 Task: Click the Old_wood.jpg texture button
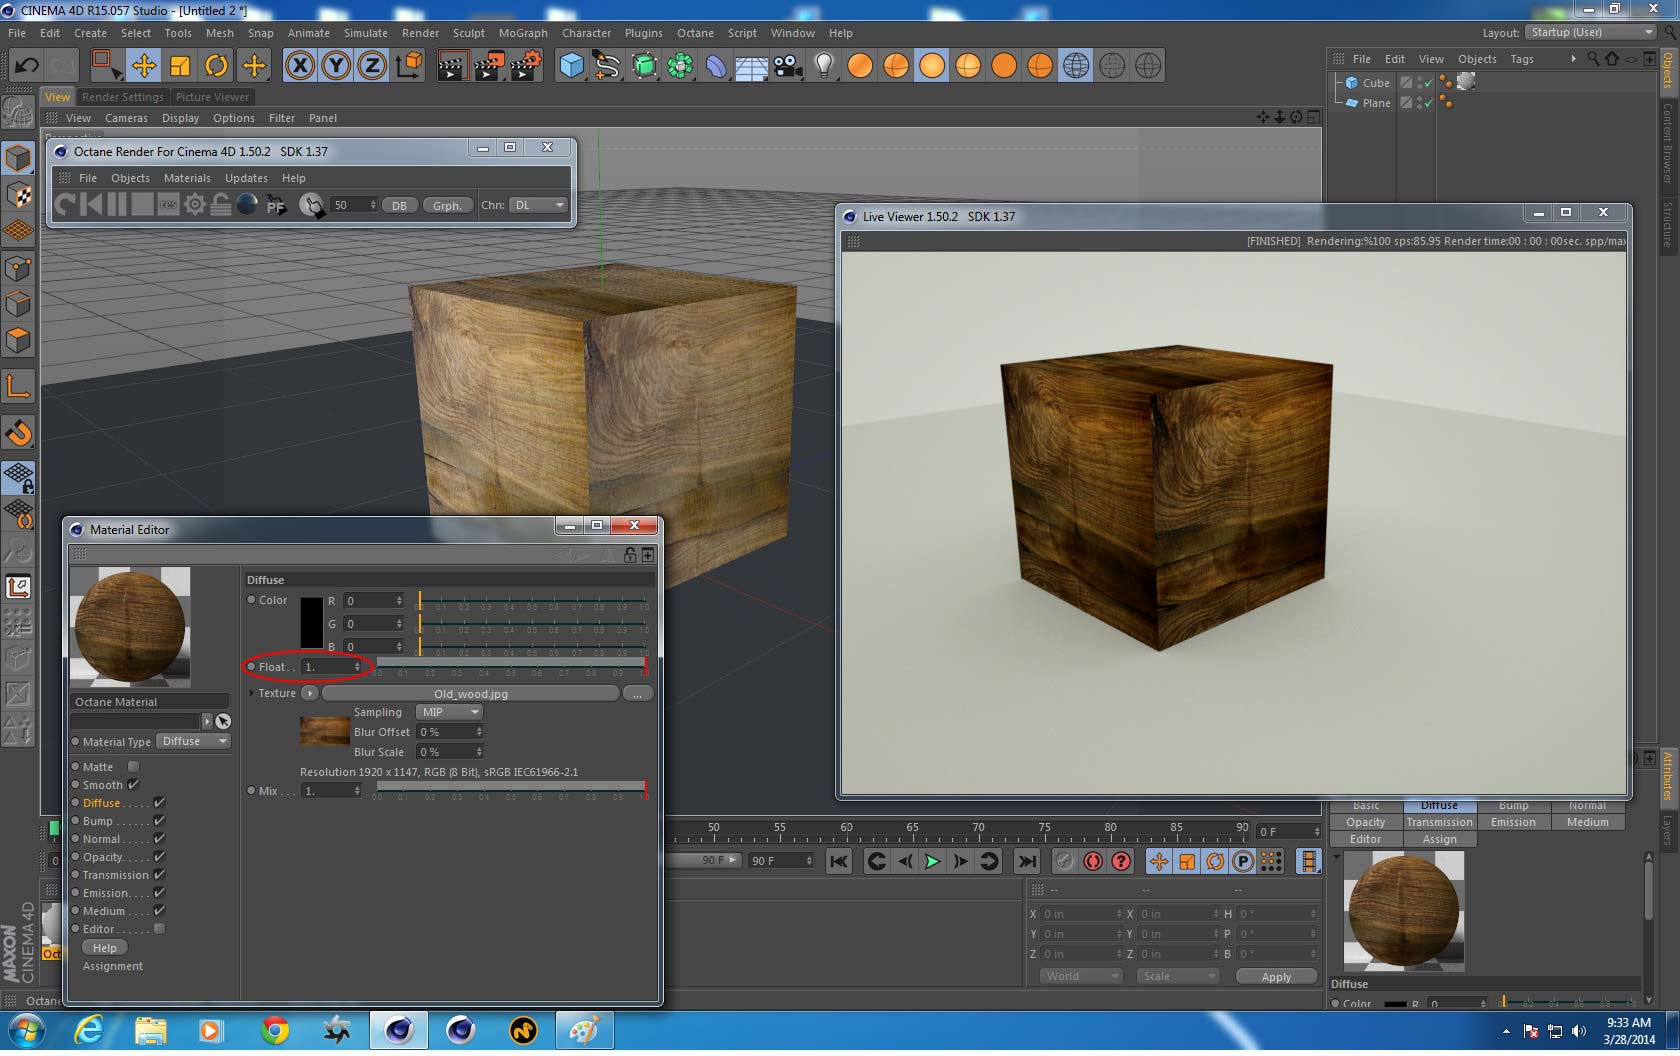(x=470, y=694)
